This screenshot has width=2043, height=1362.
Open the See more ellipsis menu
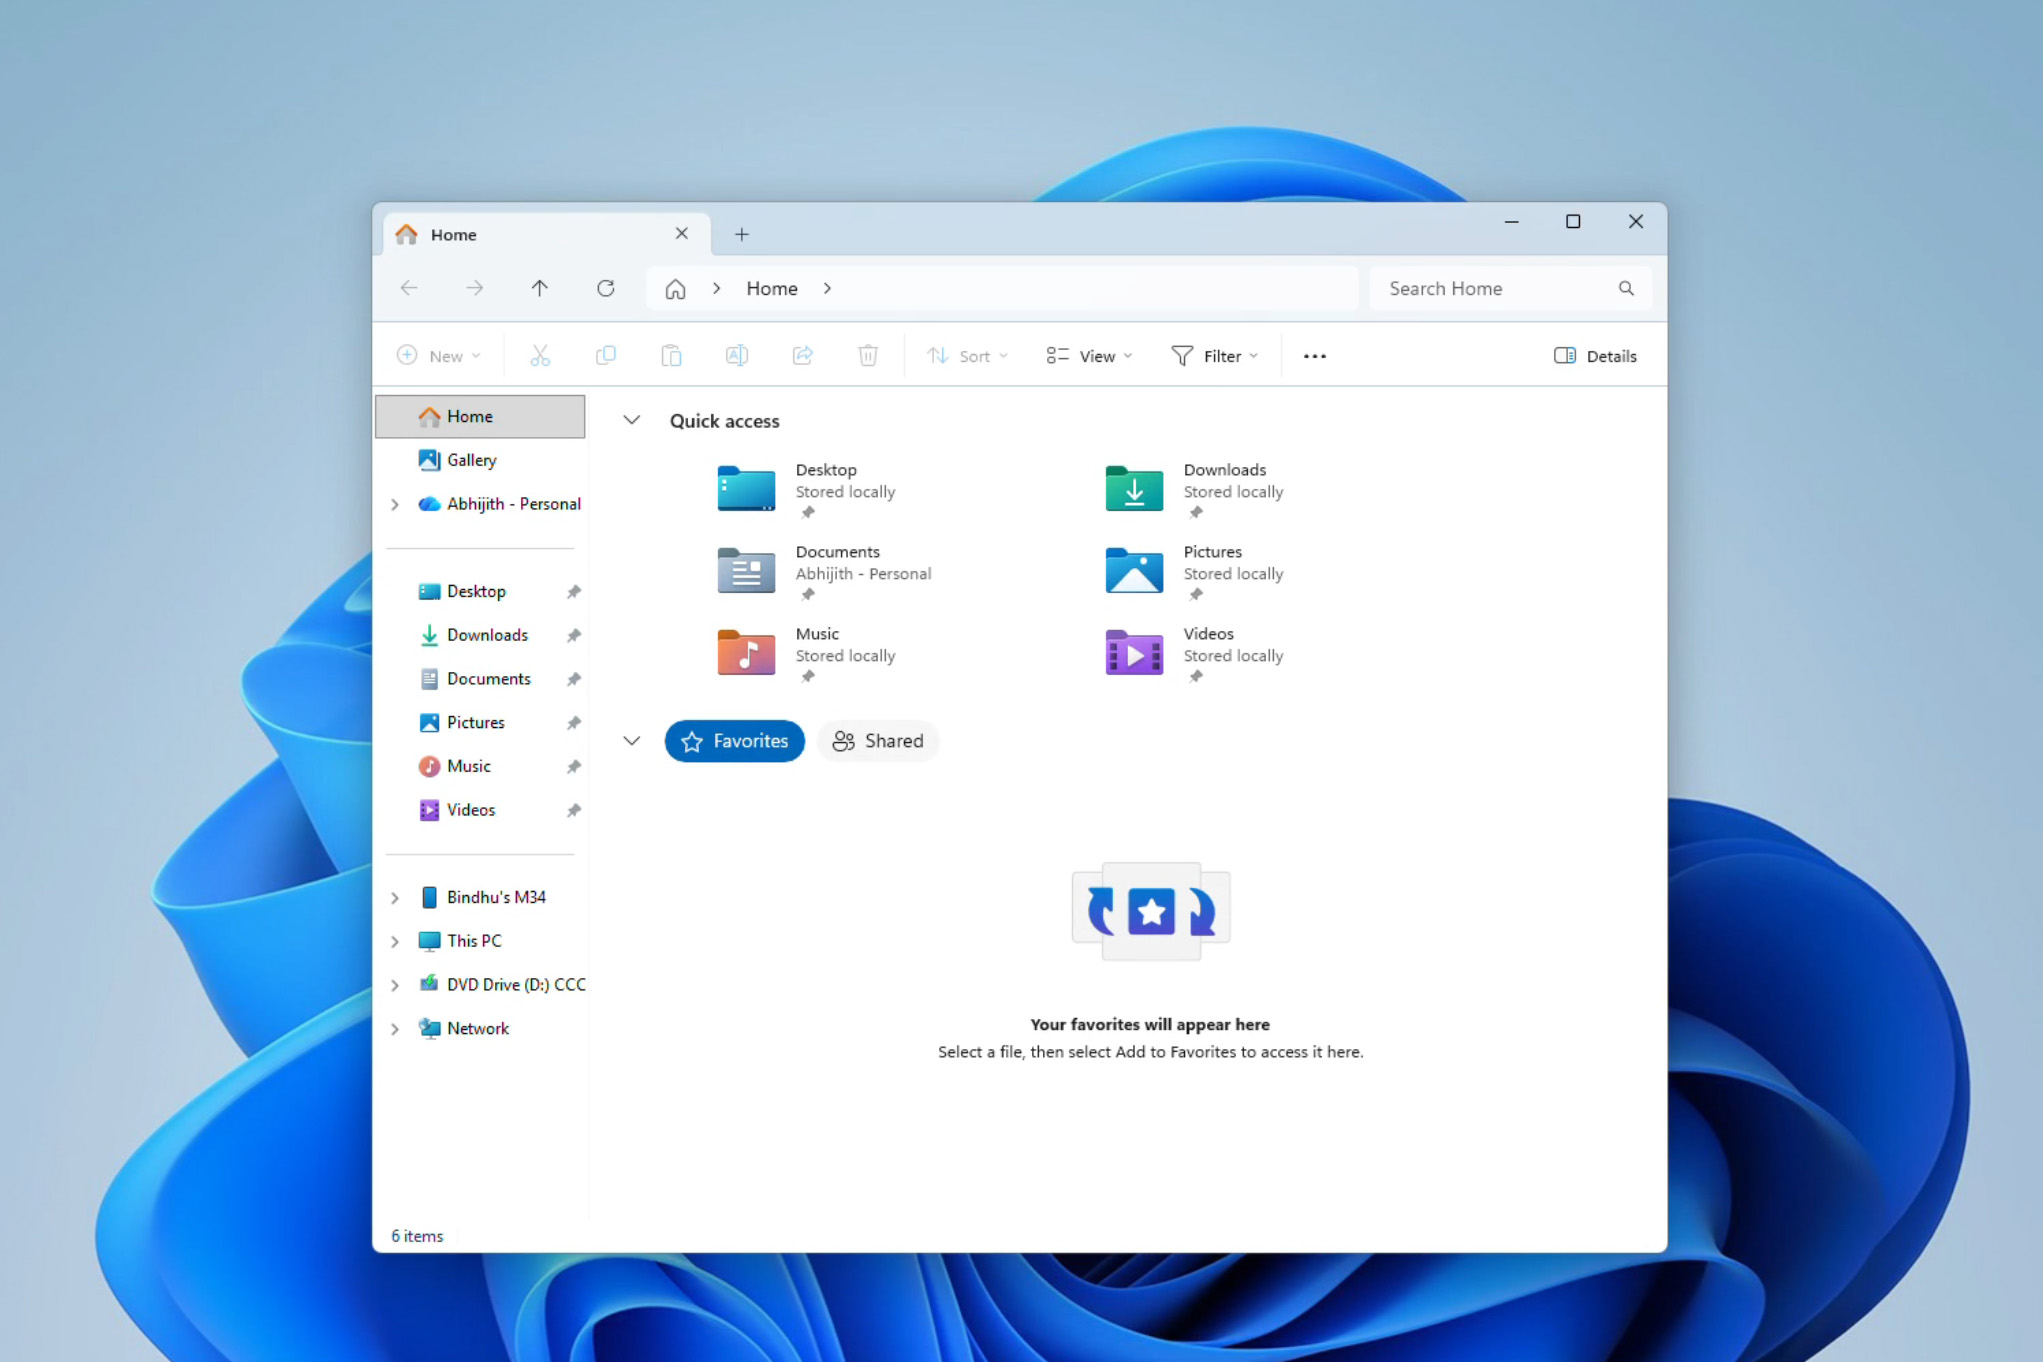tap(1314, 356)
